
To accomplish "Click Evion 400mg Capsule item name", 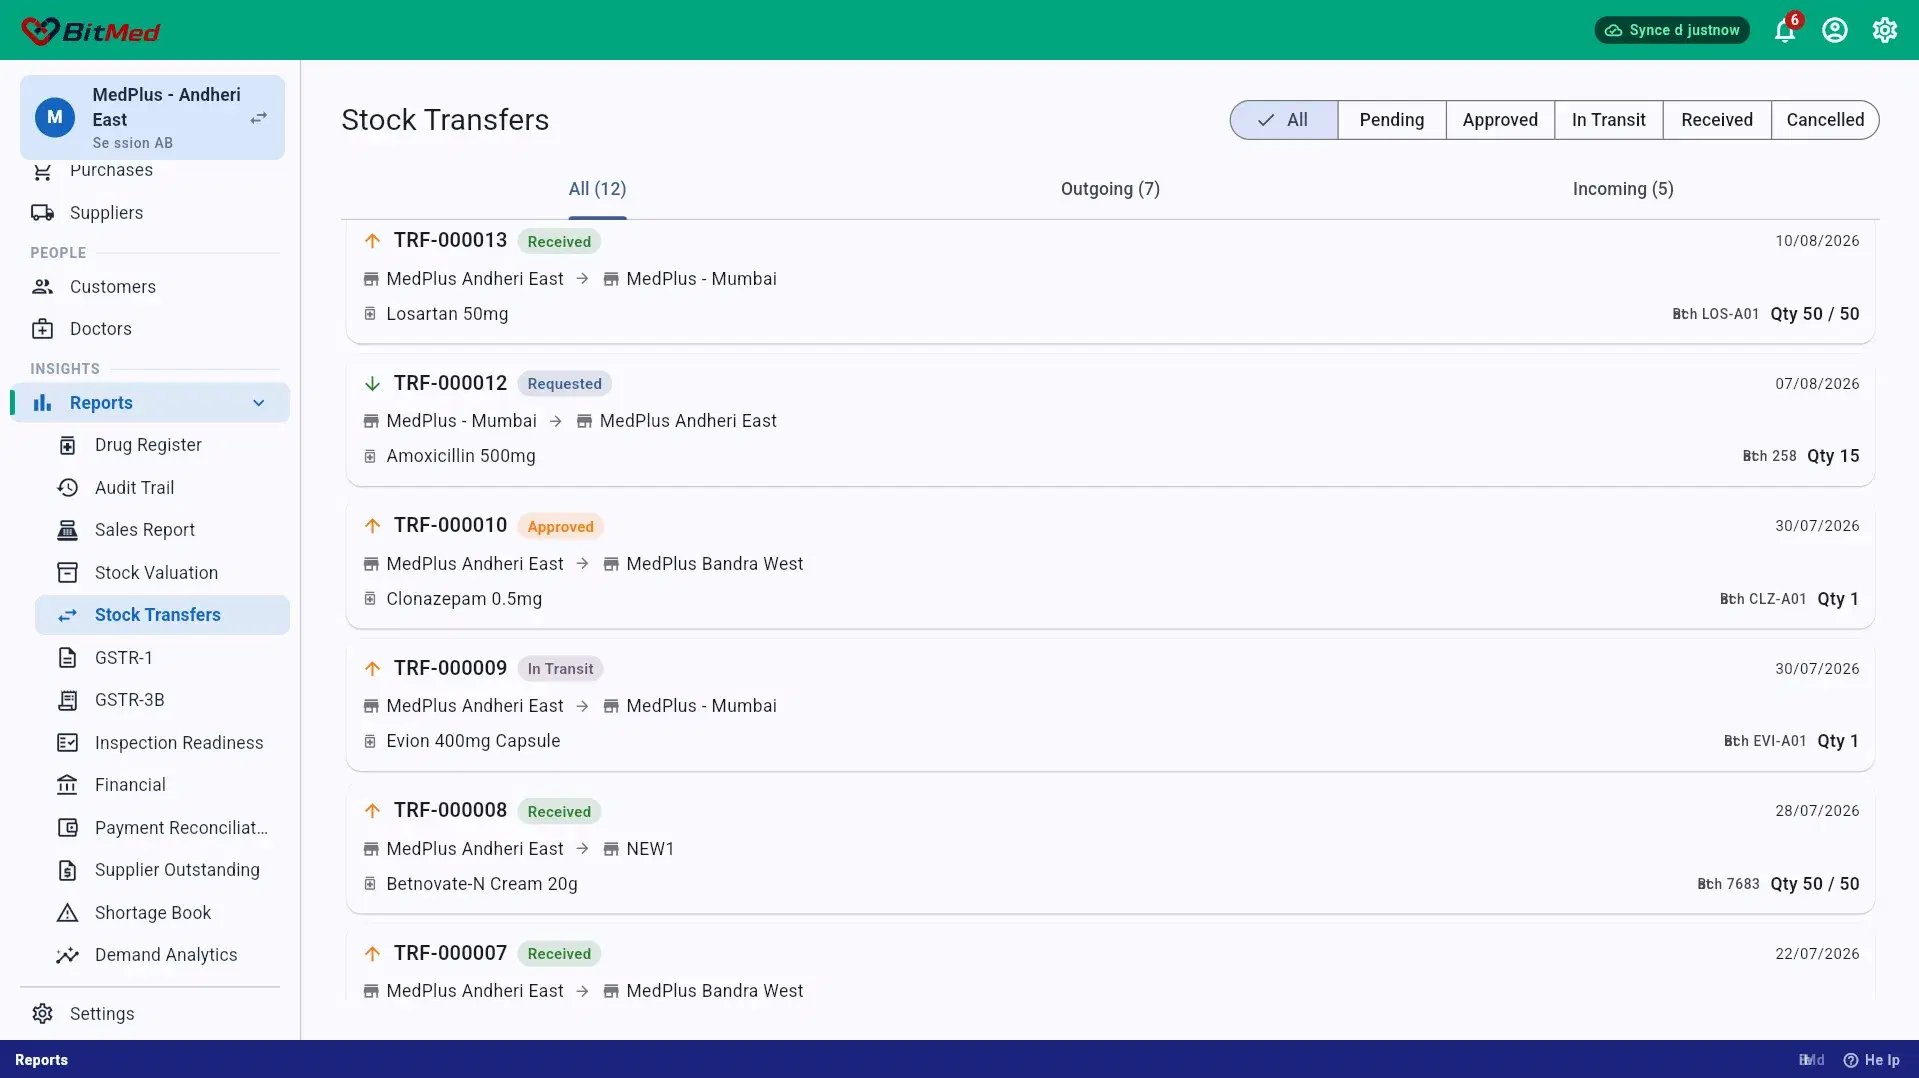I will coord(473,741).
